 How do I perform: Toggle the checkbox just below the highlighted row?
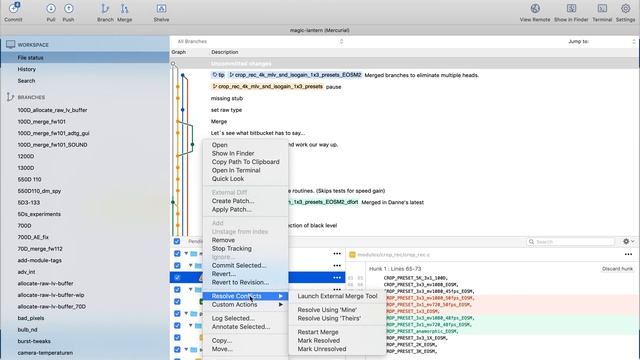coord(177,289)
